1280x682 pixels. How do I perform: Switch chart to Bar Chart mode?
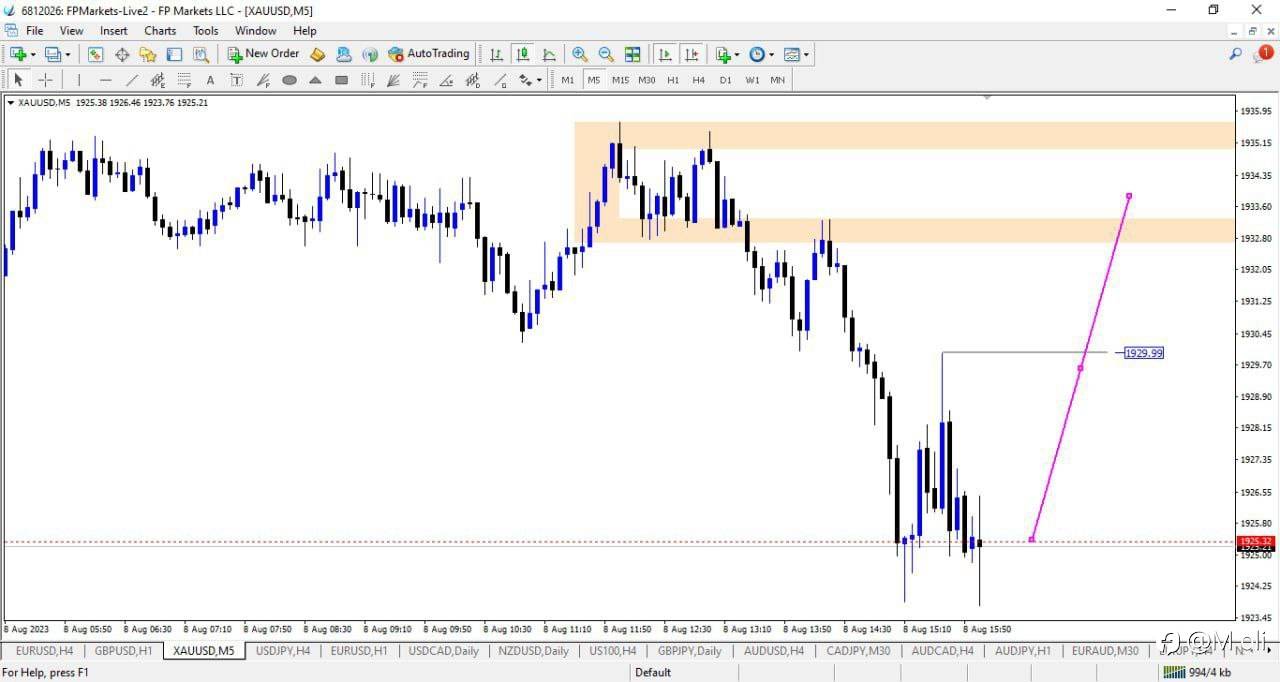(496, 54)
